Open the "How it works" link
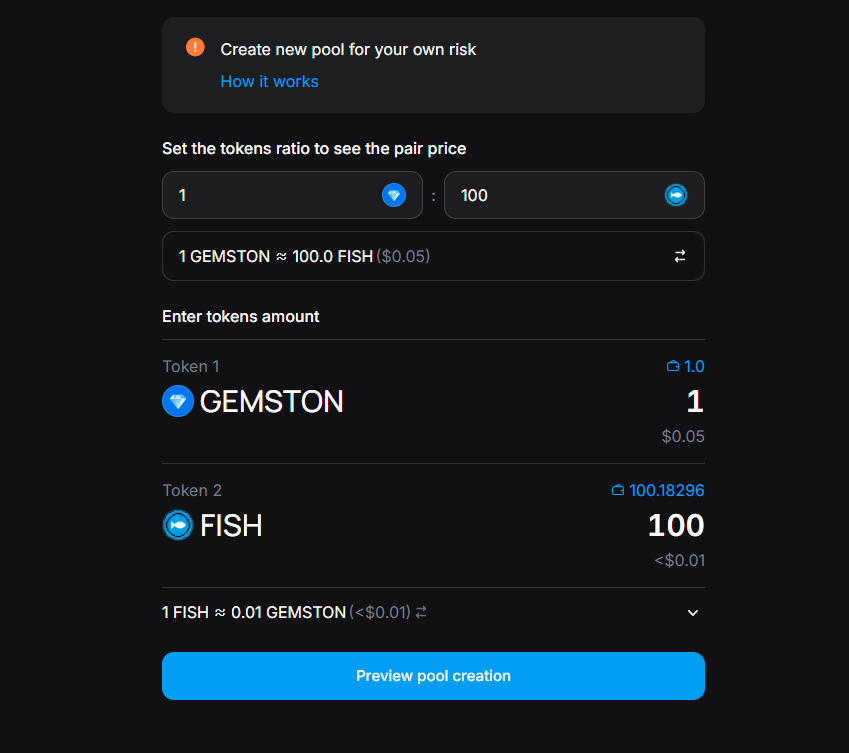The image size is (849, 753). point(269,81)
